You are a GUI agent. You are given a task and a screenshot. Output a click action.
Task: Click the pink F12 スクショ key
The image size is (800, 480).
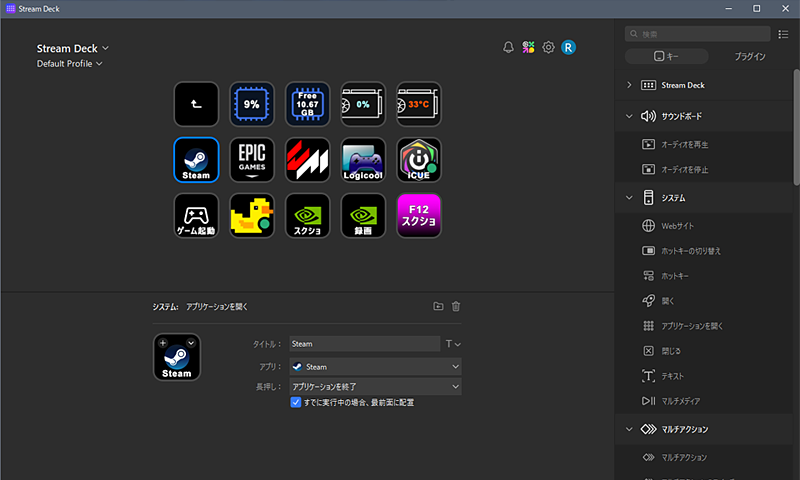419,216
